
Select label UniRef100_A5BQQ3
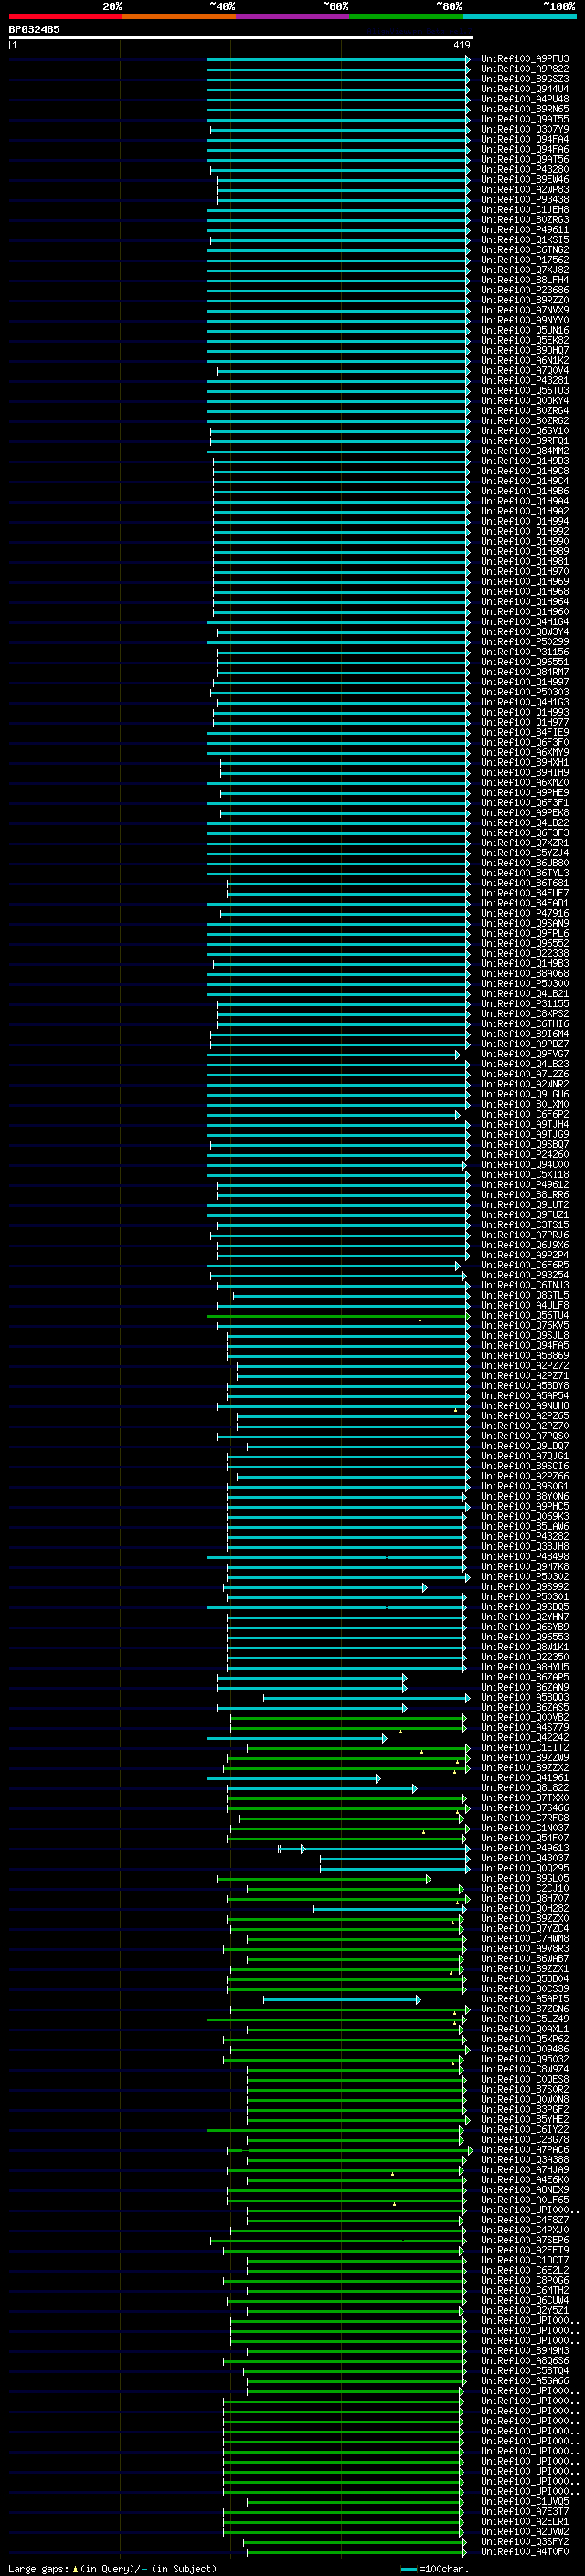click(x=524, y=1697)
